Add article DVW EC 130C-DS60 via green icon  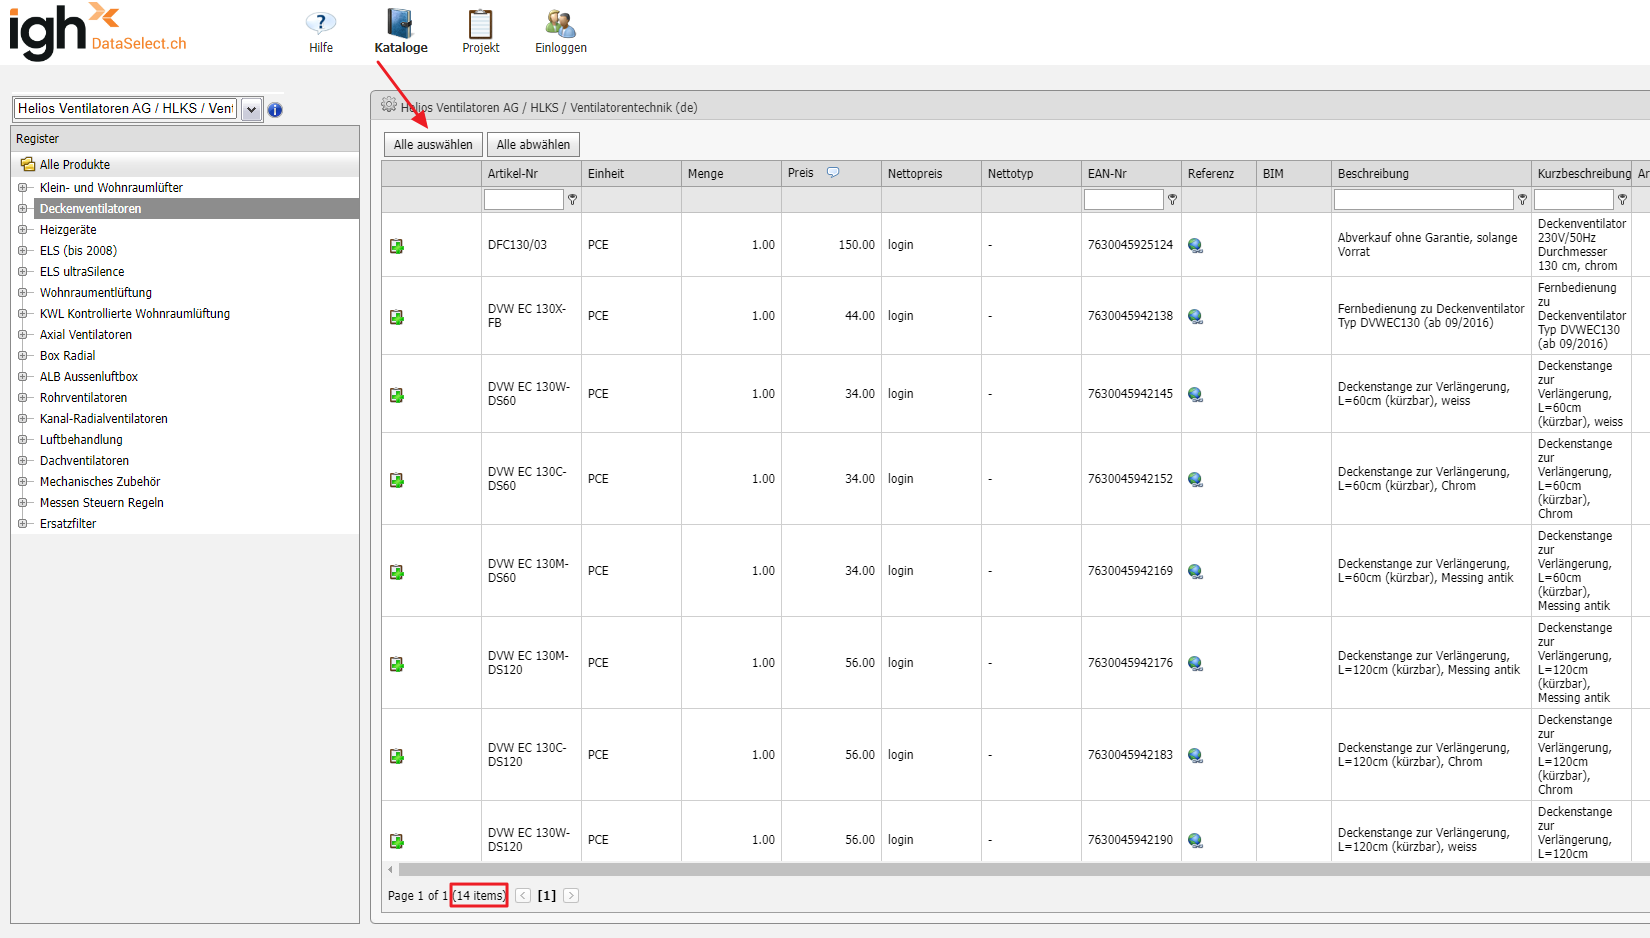[397, 480]
